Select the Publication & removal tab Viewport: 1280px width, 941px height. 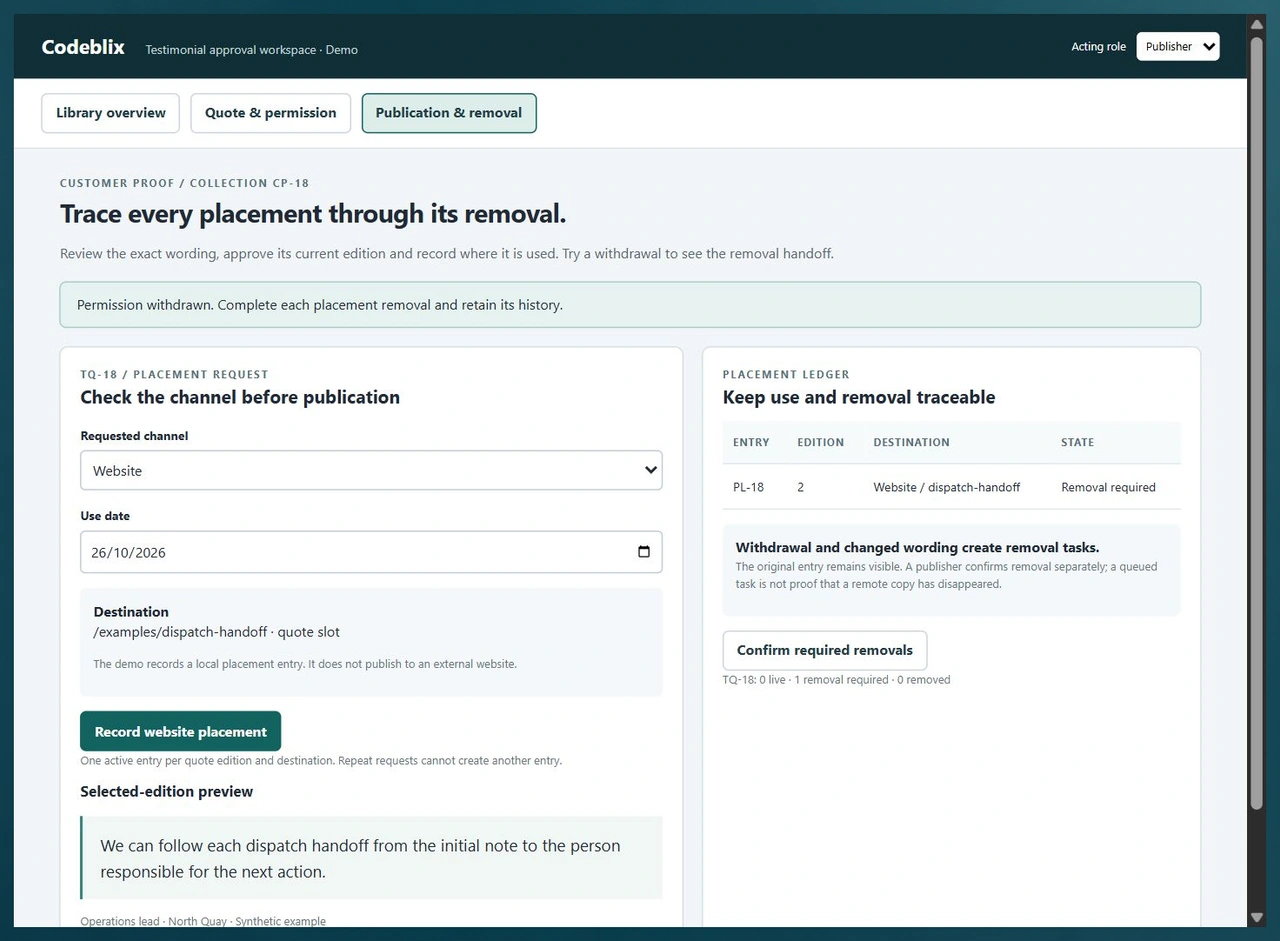[449, 113]
